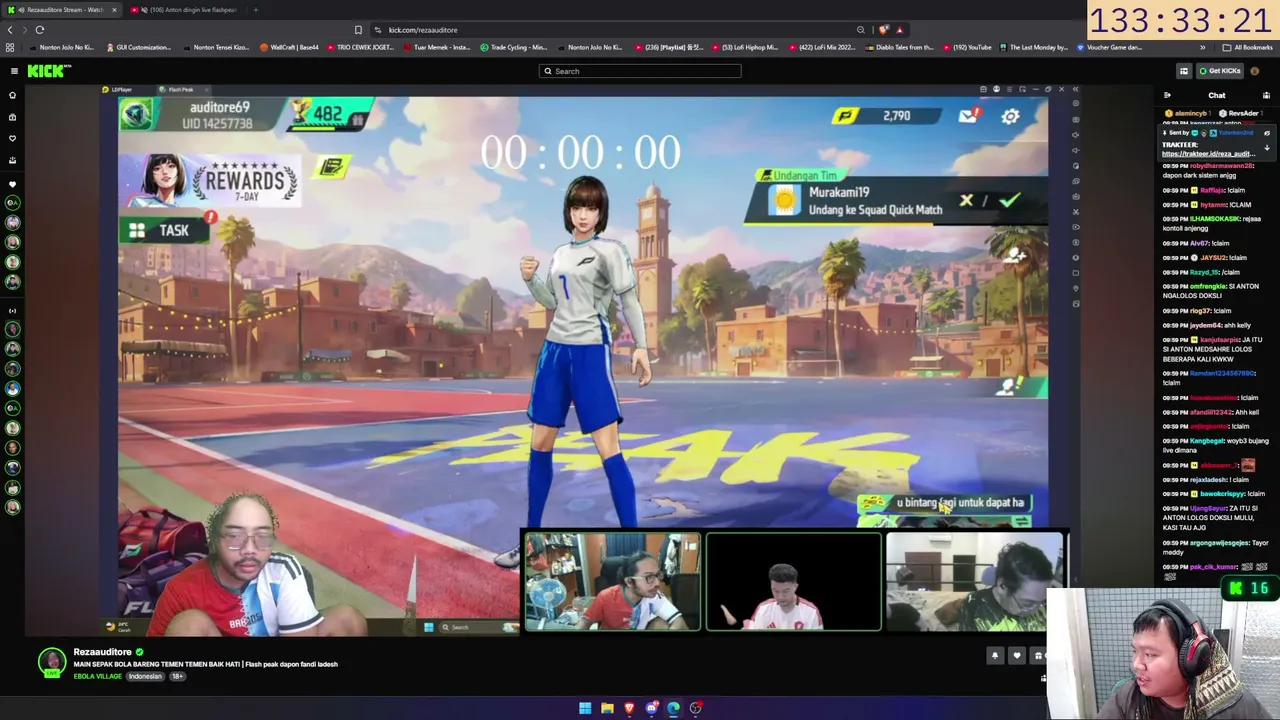Screen dimensions: 1280x720
Task: Open the TASK panel in game
Action: [162, 231]
